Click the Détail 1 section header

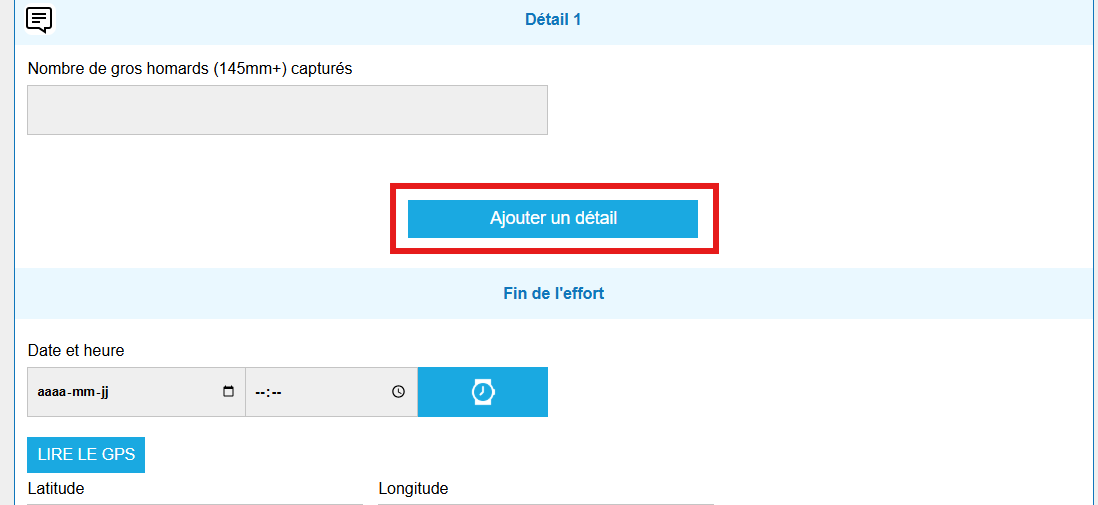(553, 19)
